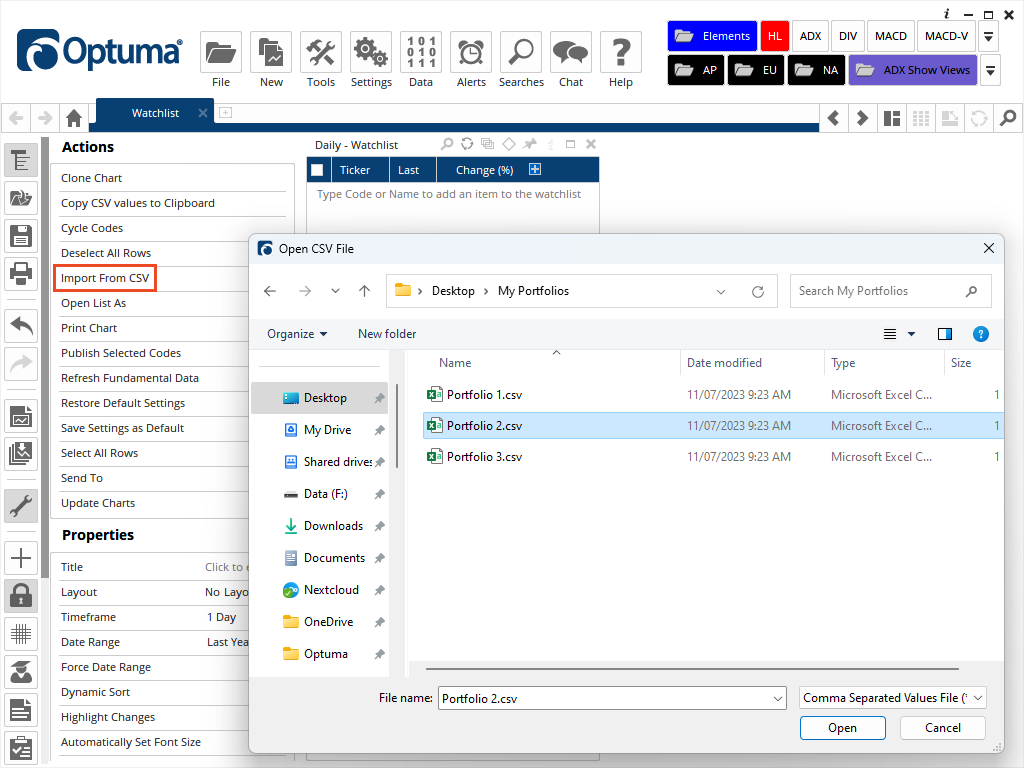Click New folder in the dialog
This screenshot has height=768, width=1024.
point(387,334)
